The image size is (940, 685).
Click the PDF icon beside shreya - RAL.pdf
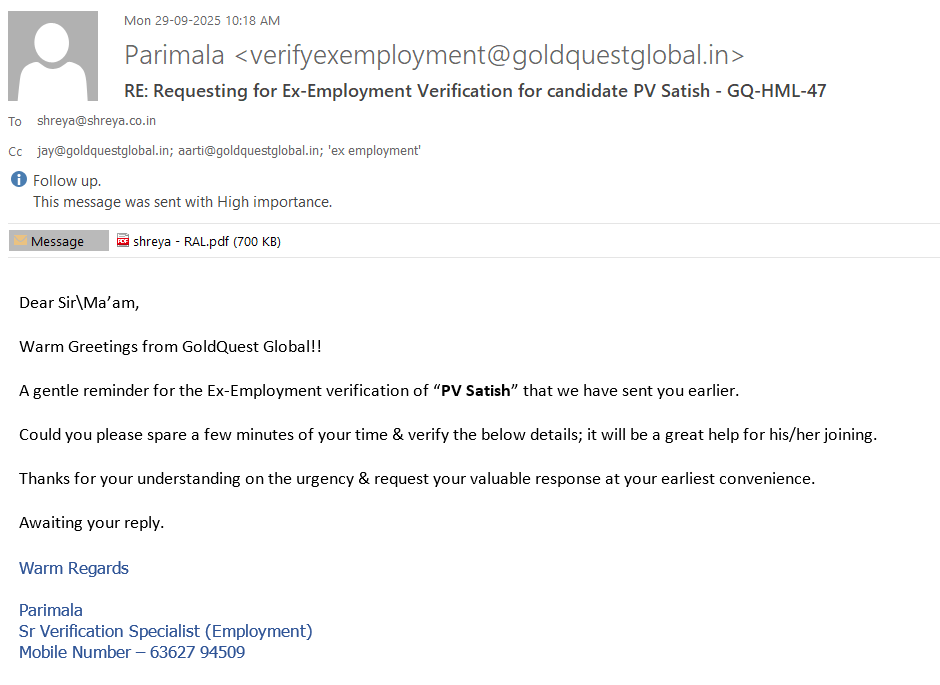(x=123, y=241)
